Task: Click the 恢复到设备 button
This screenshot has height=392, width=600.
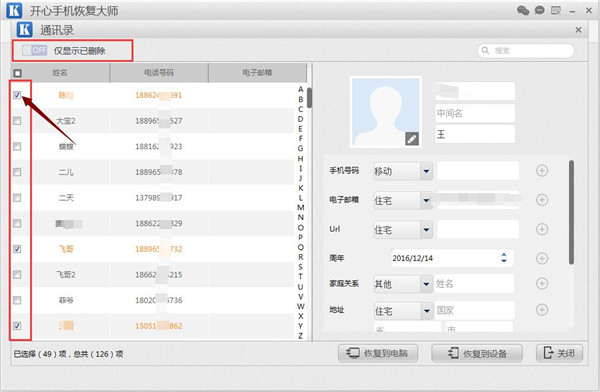Action: pos(477,353)
